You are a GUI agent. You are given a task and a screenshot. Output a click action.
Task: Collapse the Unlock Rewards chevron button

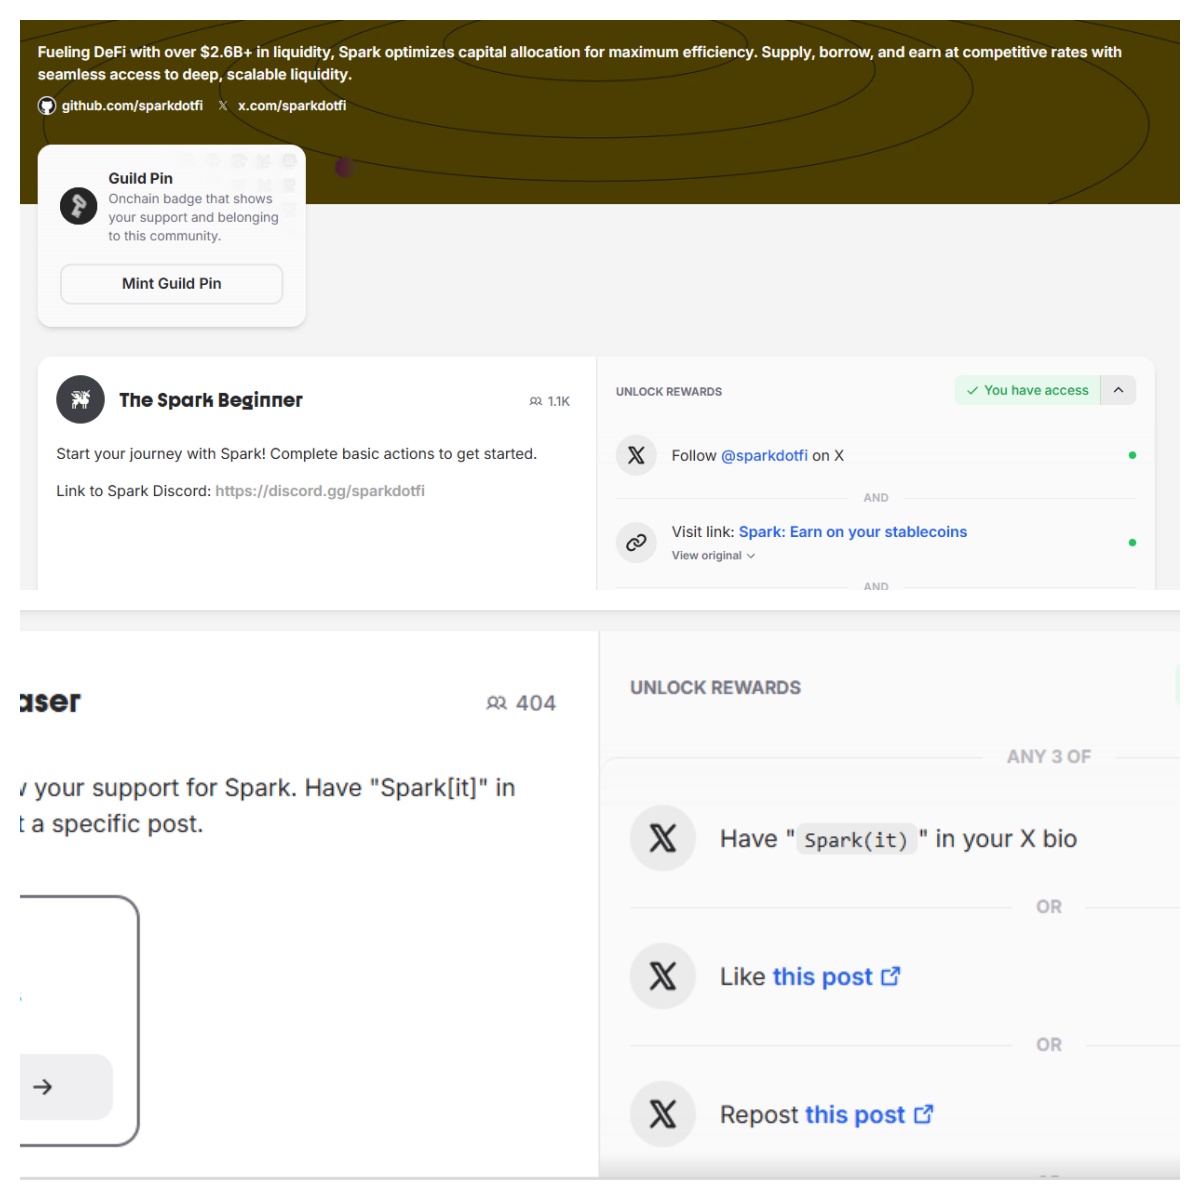click(x=1119, y=390)
